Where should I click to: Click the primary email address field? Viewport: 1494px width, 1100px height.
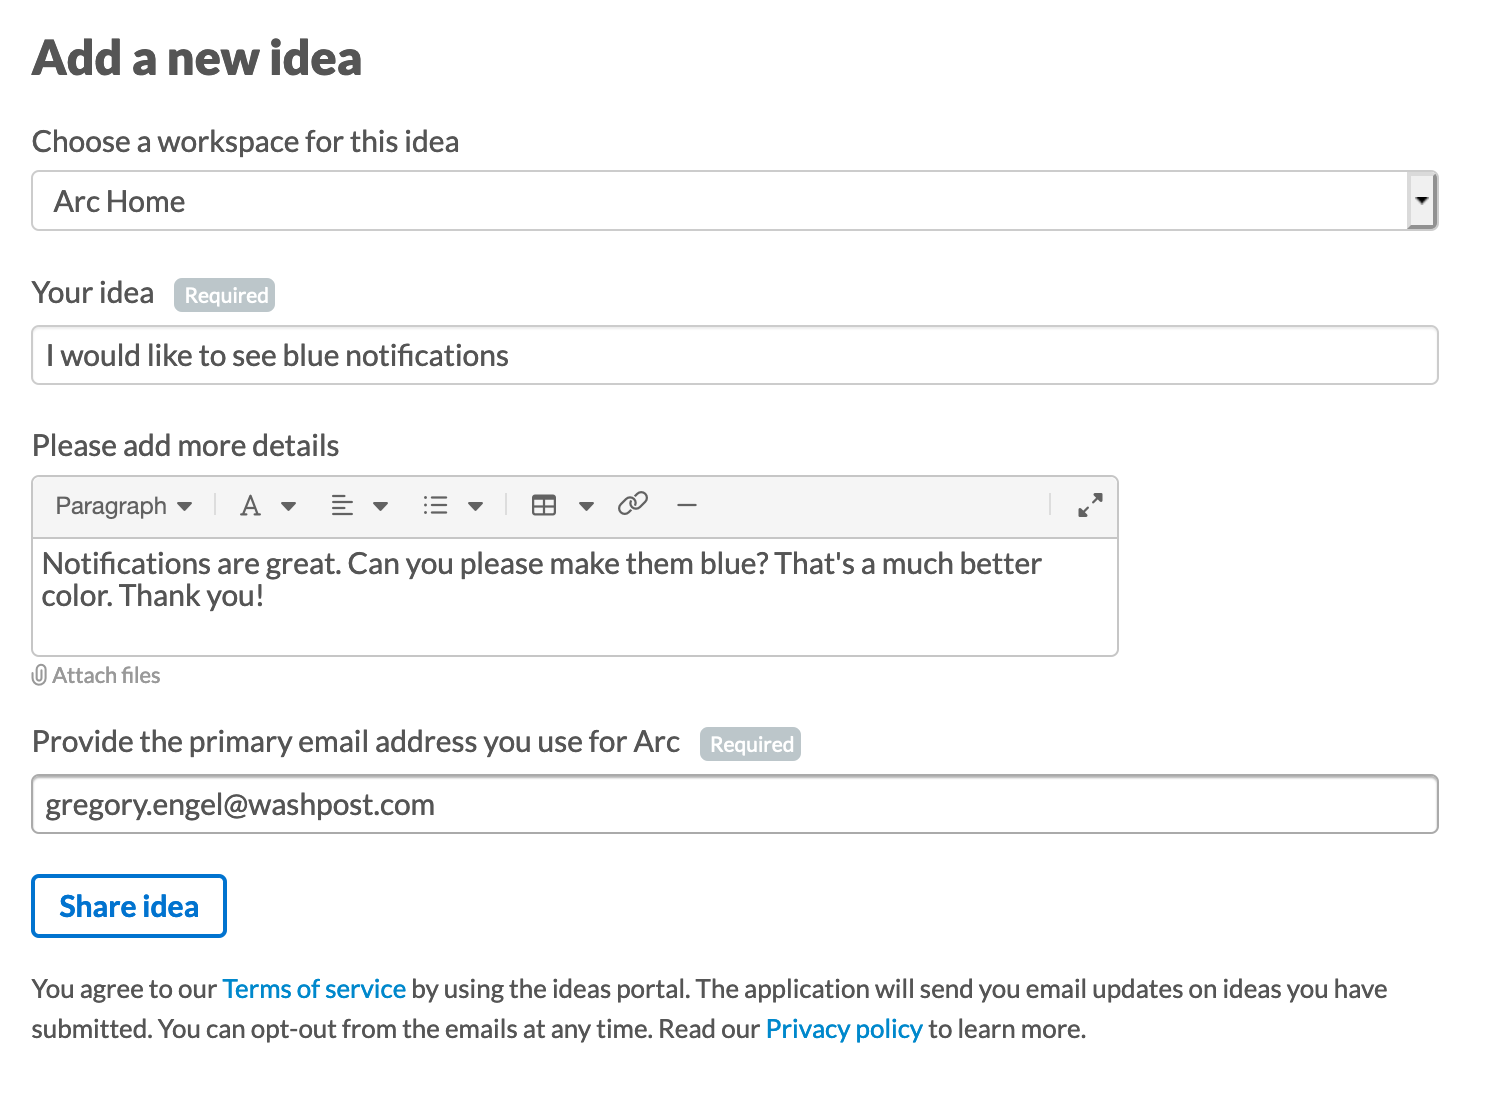734,804
